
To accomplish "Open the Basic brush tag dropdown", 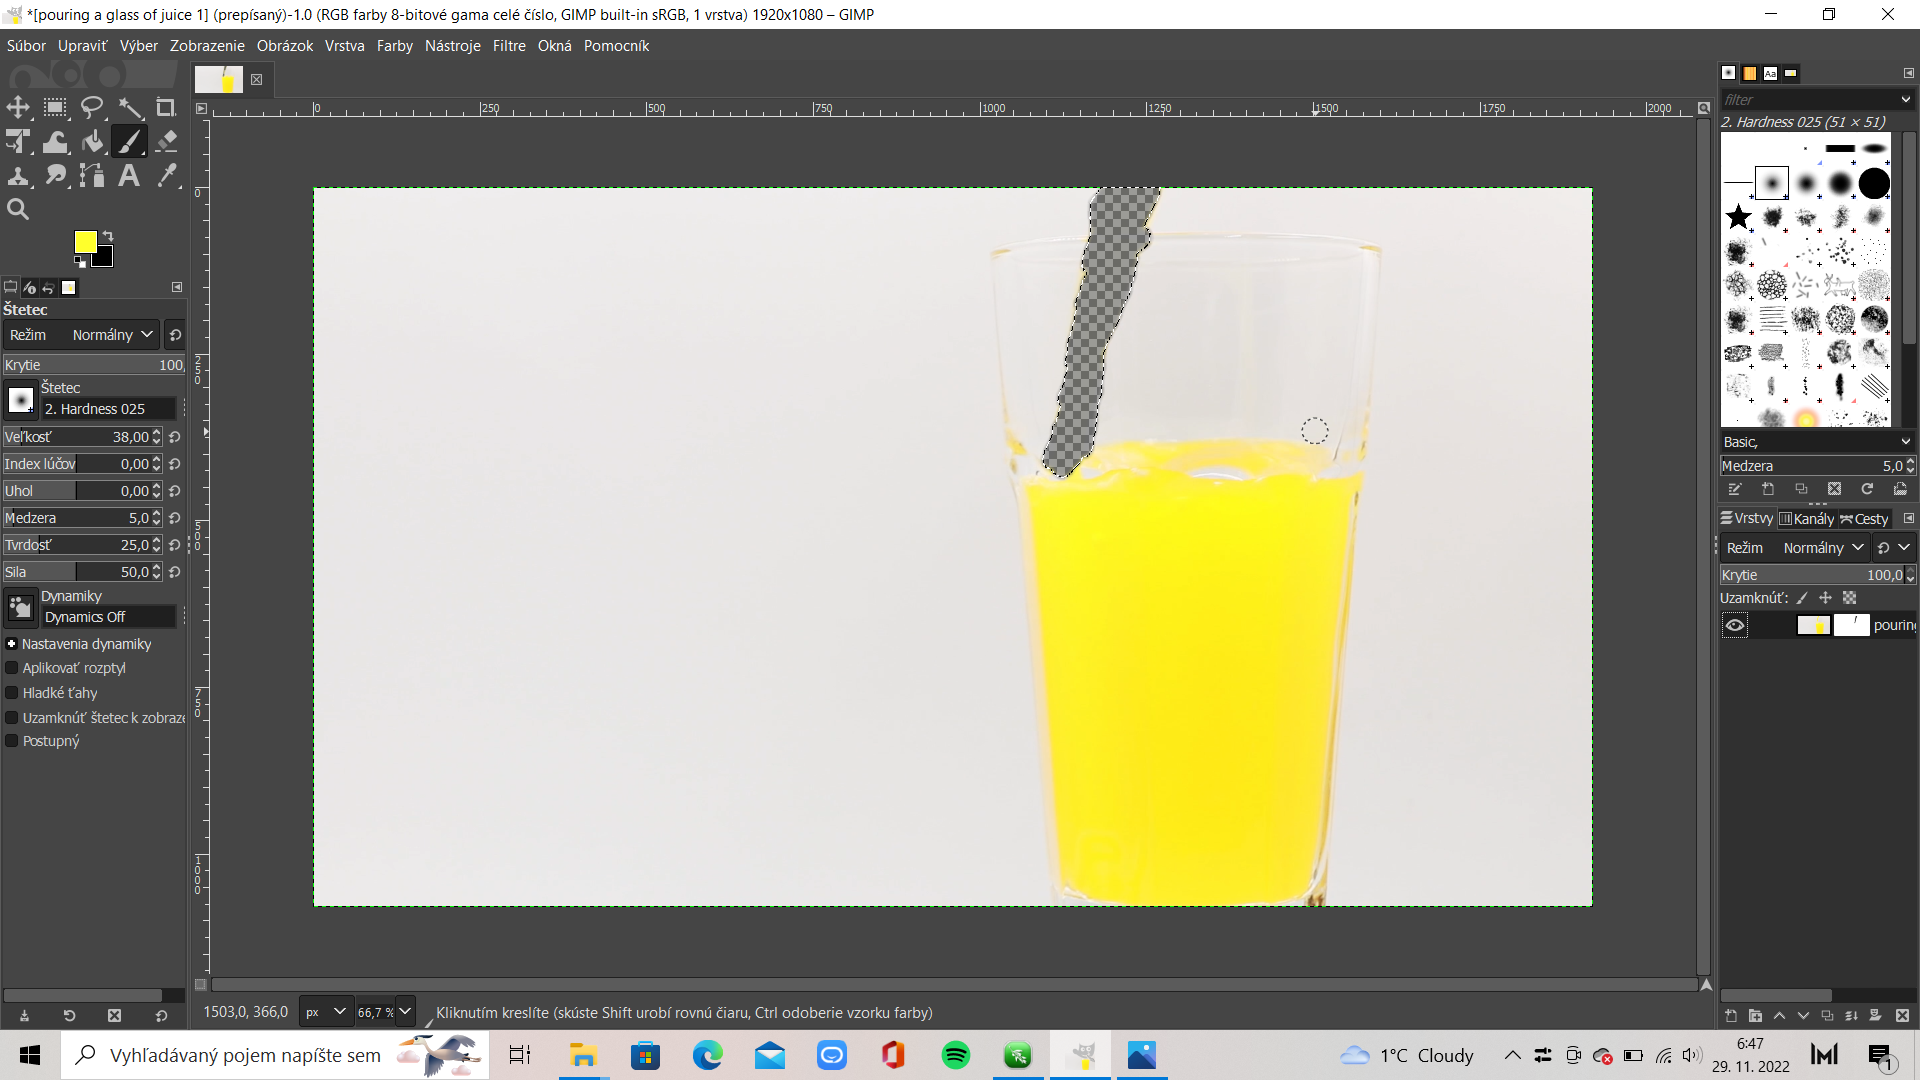I will coord(1816,442).
